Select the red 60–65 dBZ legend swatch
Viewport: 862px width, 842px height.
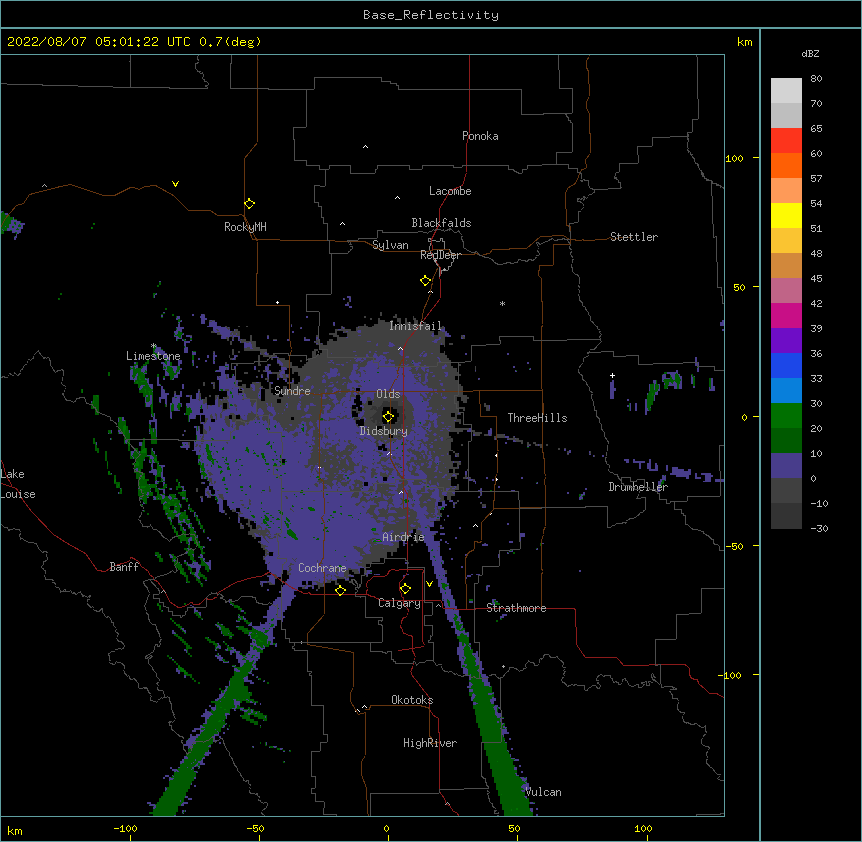[x=786, y=141]
